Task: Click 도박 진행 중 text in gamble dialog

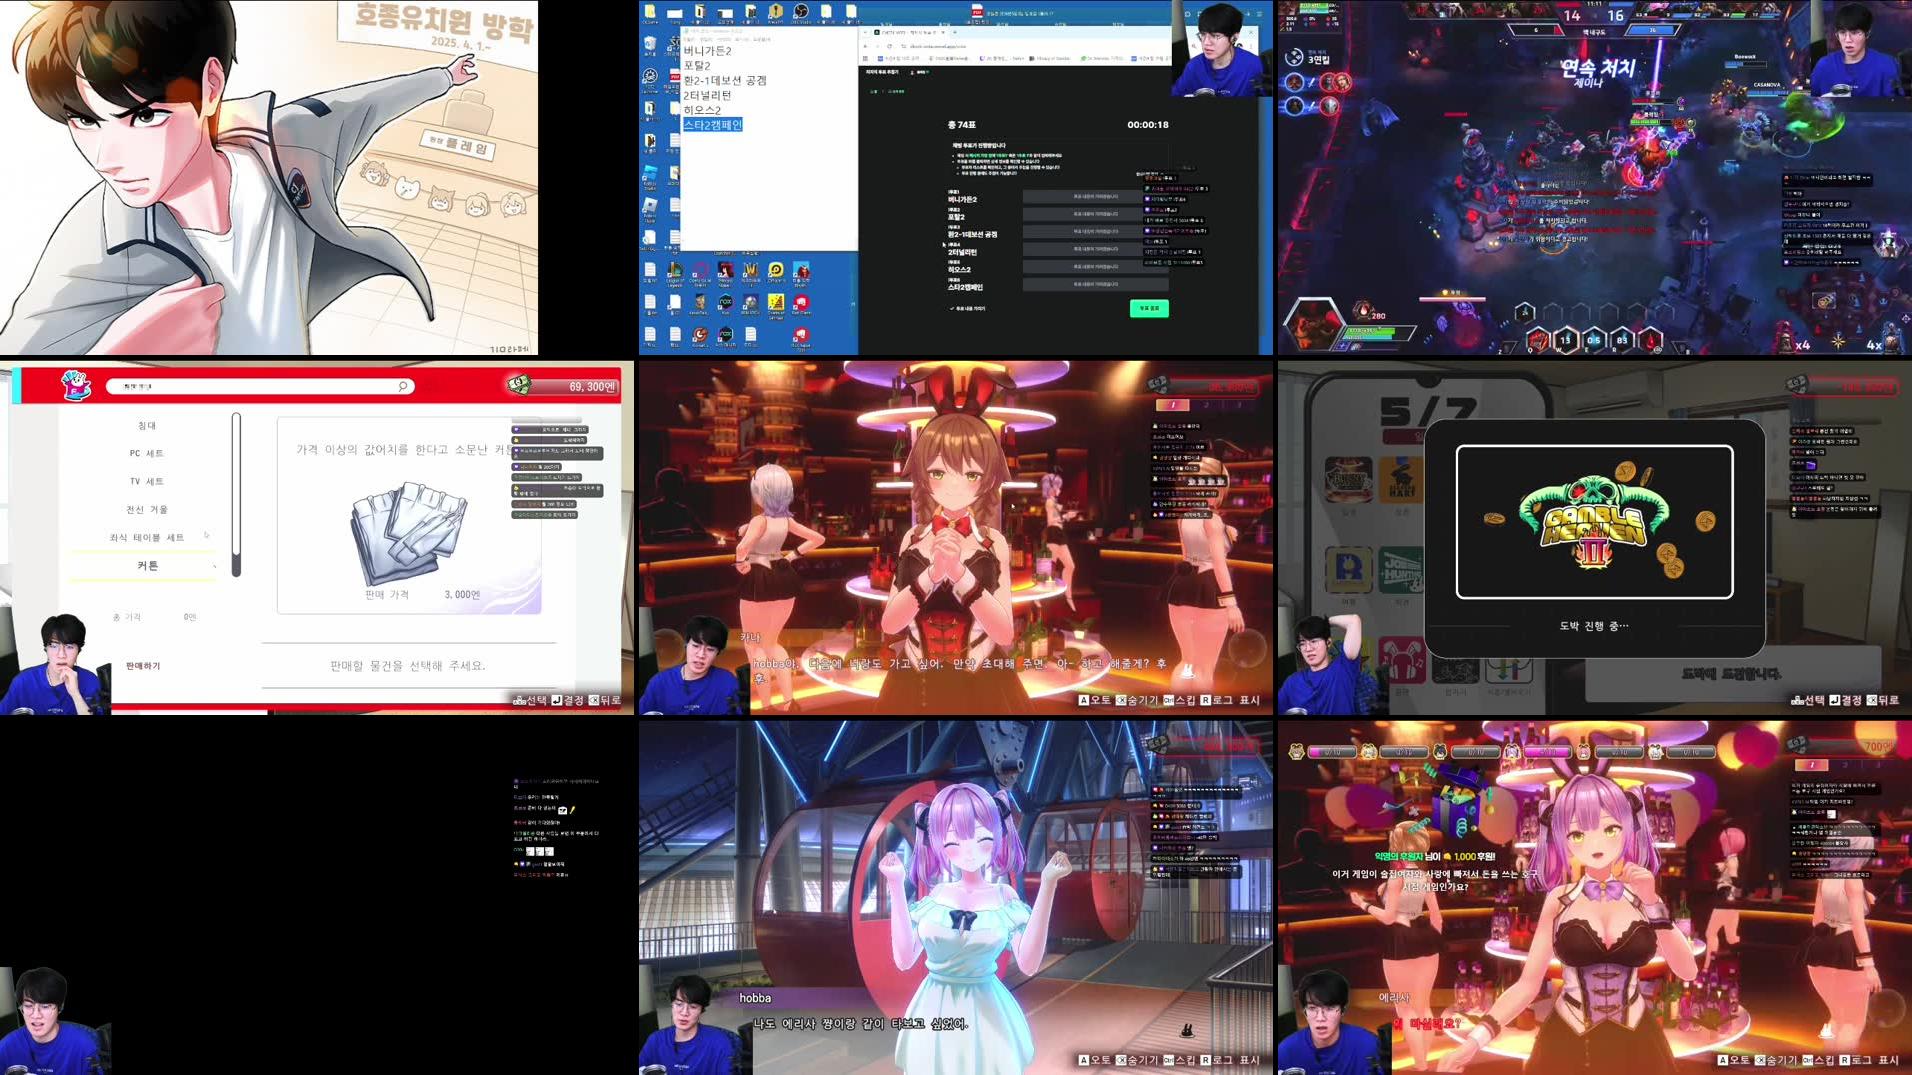Action: coord(1594,626)
